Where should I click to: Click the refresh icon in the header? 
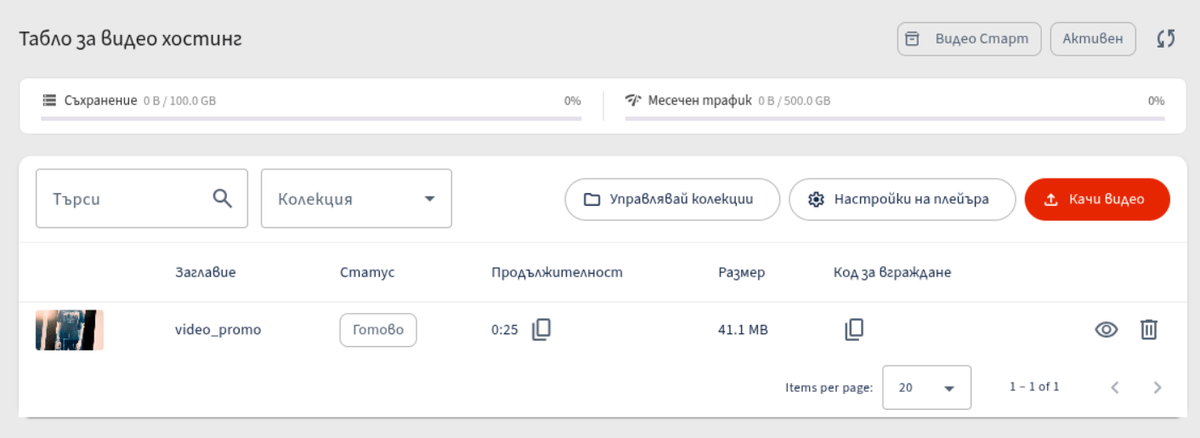pos(1165,39)
